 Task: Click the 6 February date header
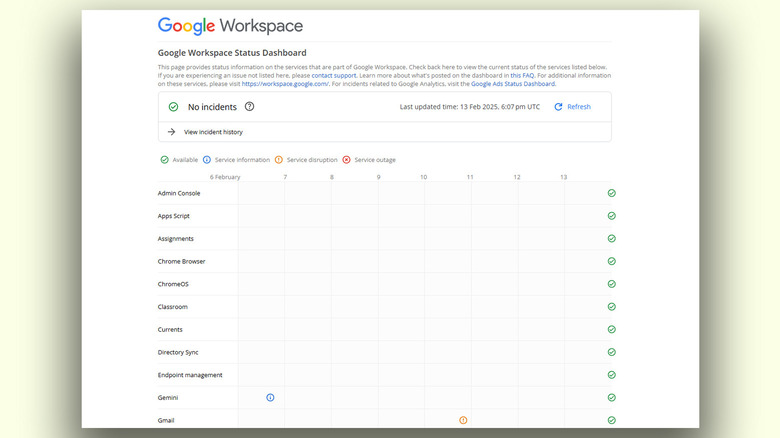pos(225,177)
